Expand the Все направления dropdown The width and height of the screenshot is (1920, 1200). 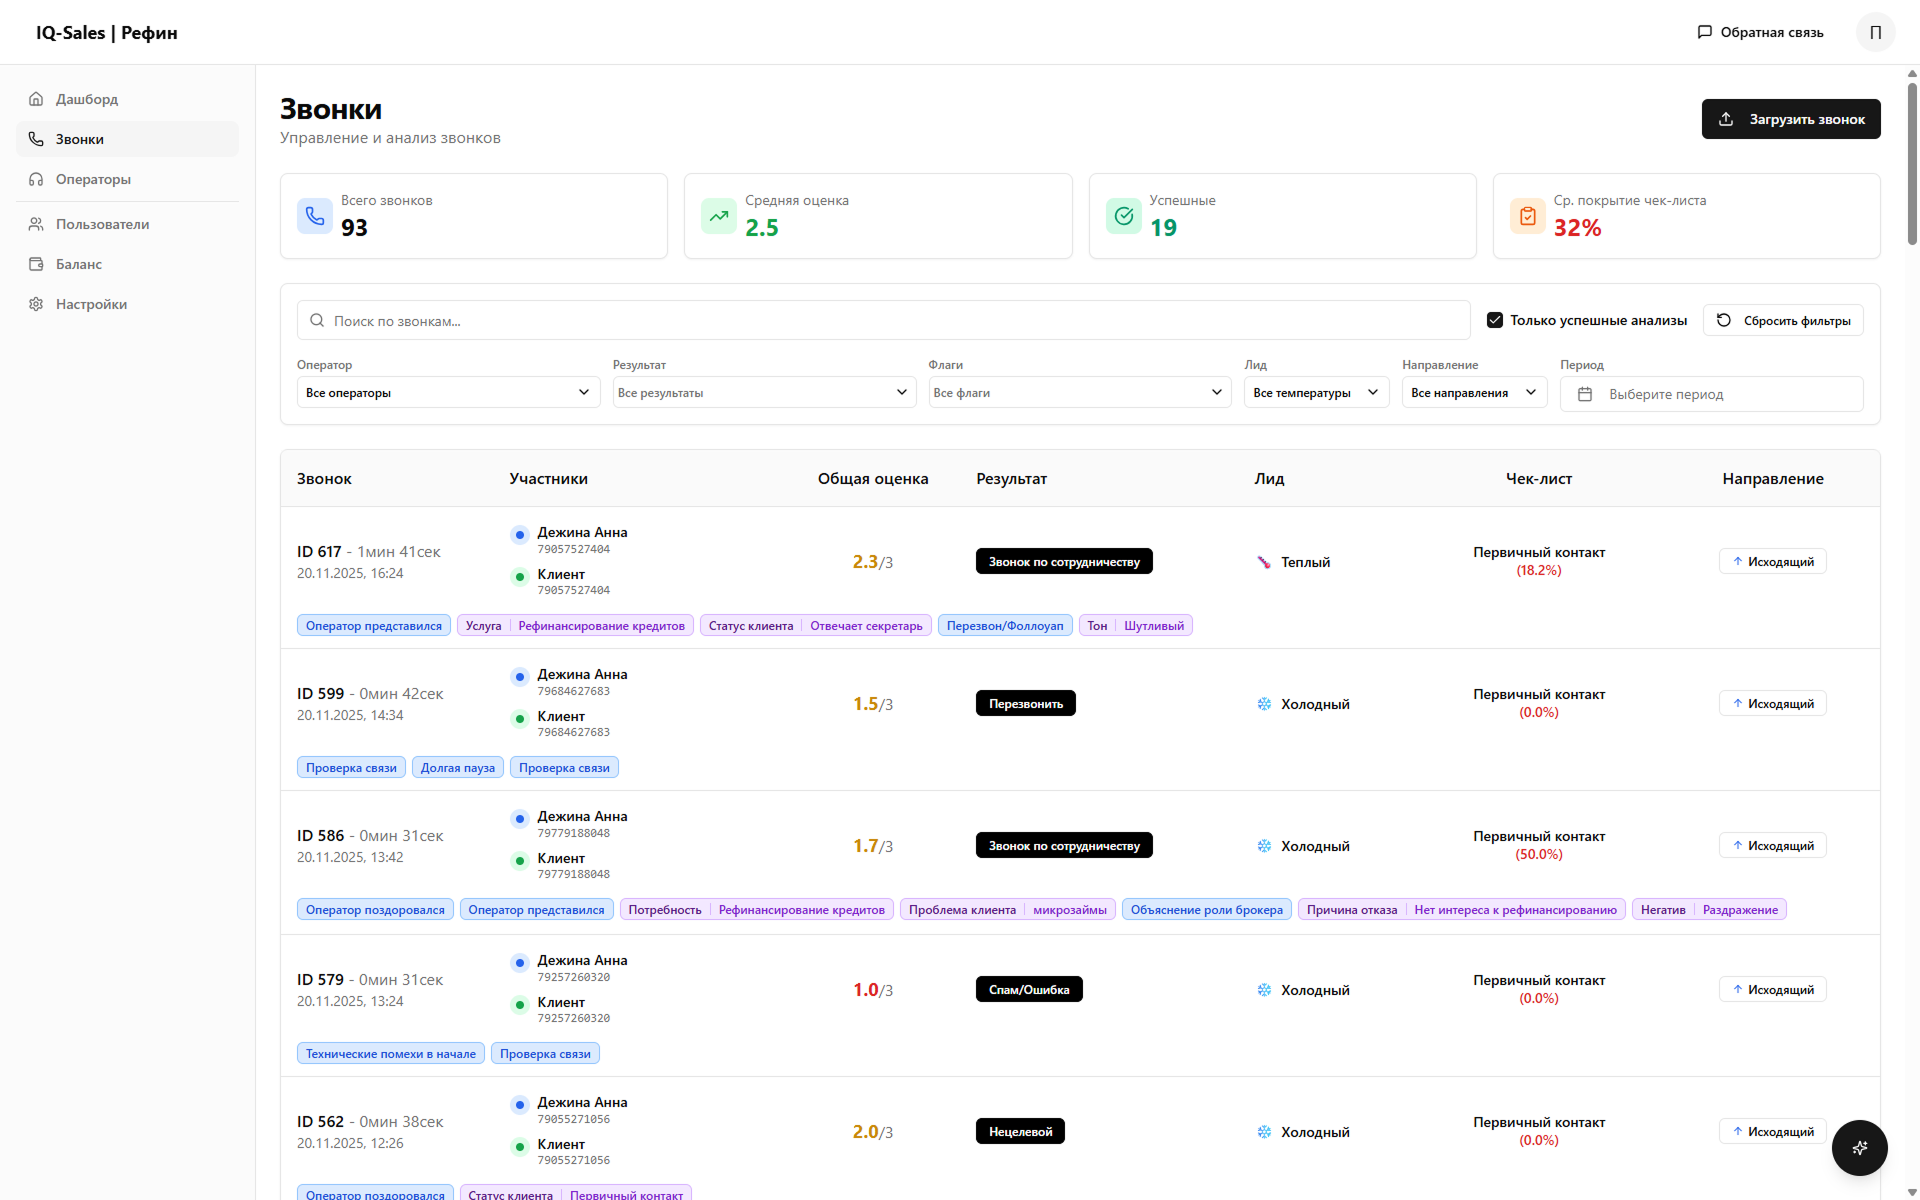[x=1473, y=392]
